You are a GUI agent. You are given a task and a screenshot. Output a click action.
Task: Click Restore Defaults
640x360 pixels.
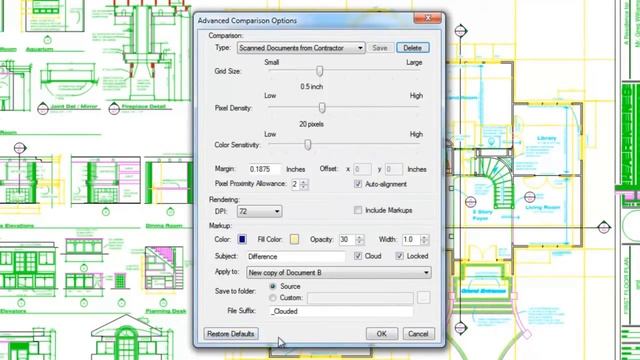pyautogui.click(x=231, y=334)
